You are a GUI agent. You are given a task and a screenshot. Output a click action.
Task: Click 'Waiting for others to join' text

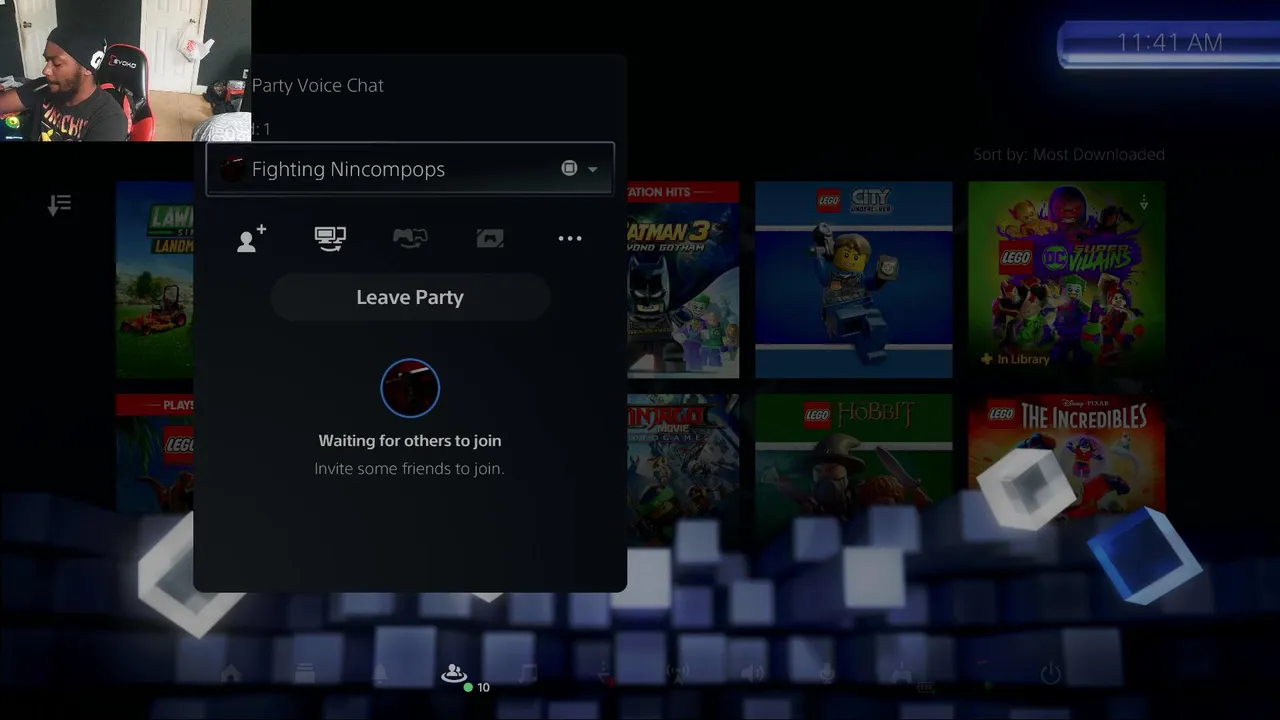point(410,440)
